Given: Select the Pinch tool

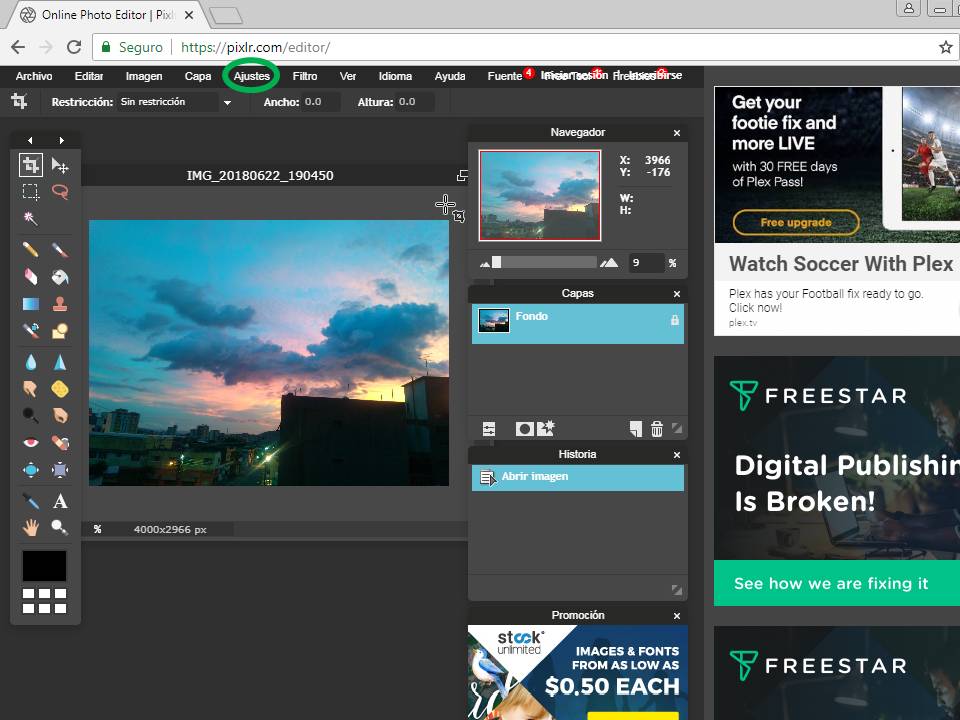Looking at the screenshot, I should point(59,470).
